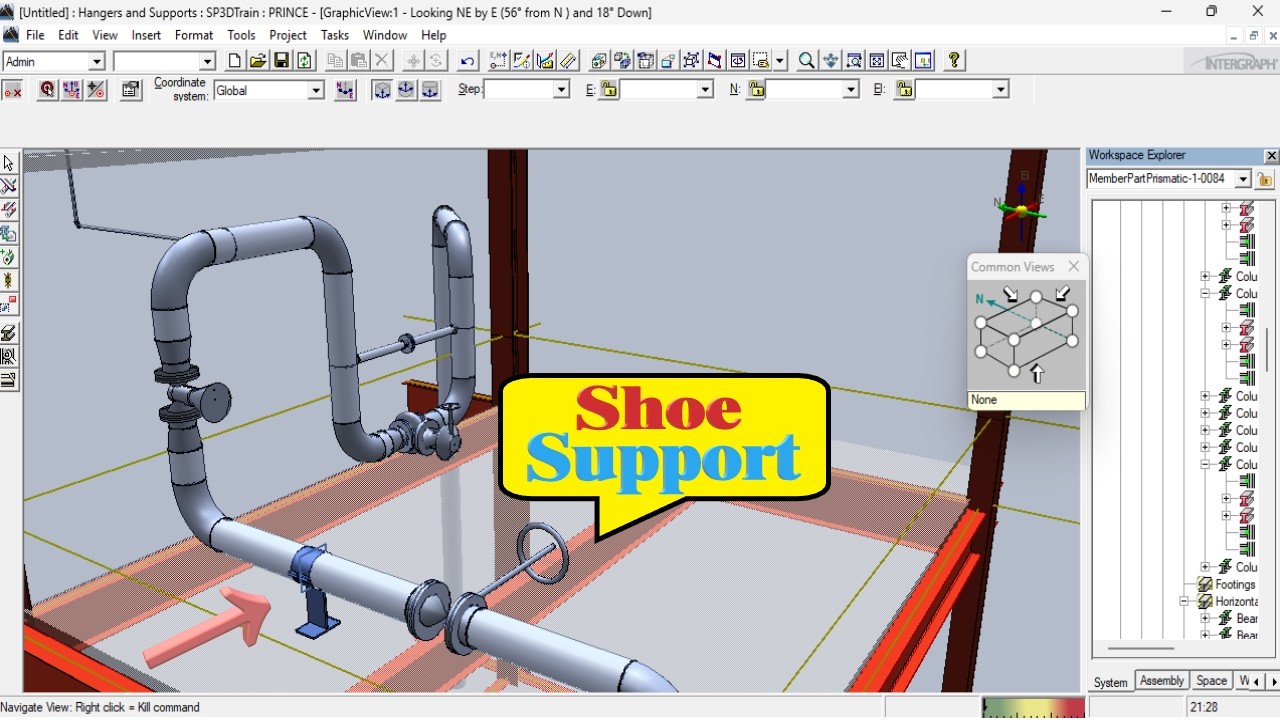Image resolution: width=1280 pixels, height=720 pixels.
Task: Select the Footings tree item
Action: click(x=1235, y=585)
